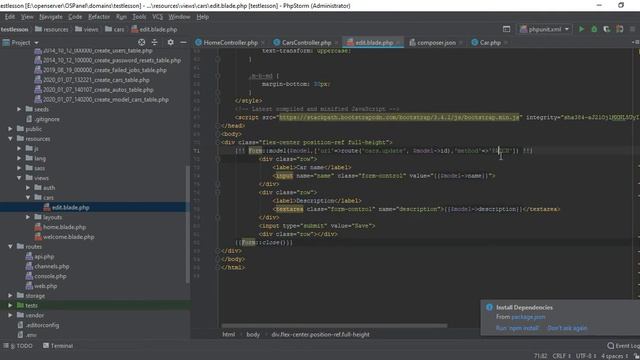Click Run 'npm install' link
The image size is (640, 360).
tap(517, 328)
